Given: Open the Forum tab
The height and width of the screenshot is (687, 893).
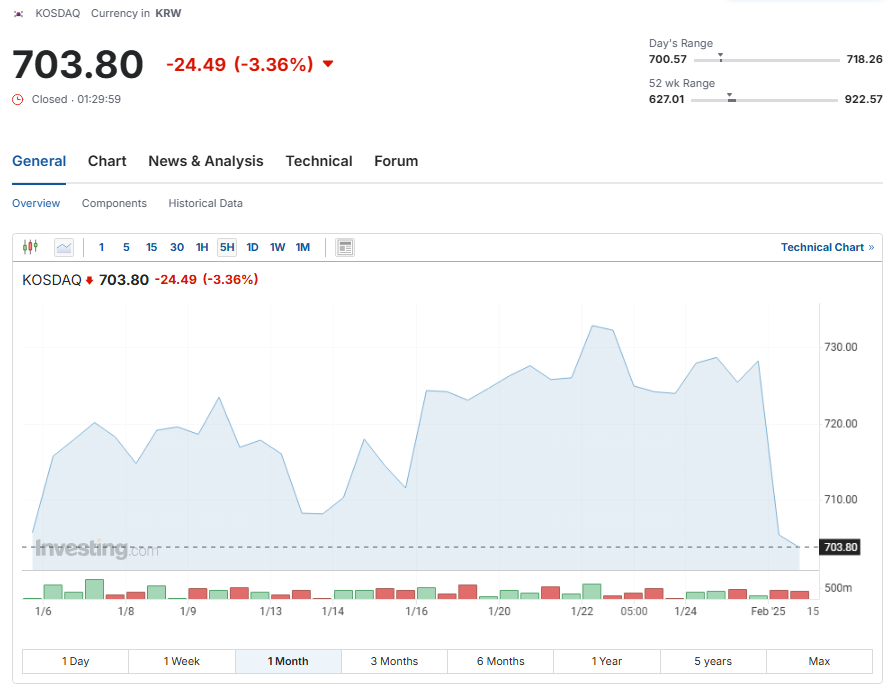Looking at the screenshot, I should 396,161.
